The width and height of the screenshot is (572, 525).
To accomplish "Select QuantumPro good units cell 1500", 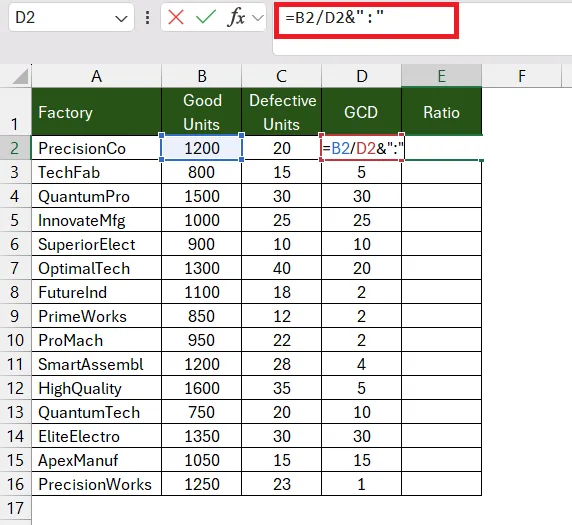I will click(x=201, y=196).
